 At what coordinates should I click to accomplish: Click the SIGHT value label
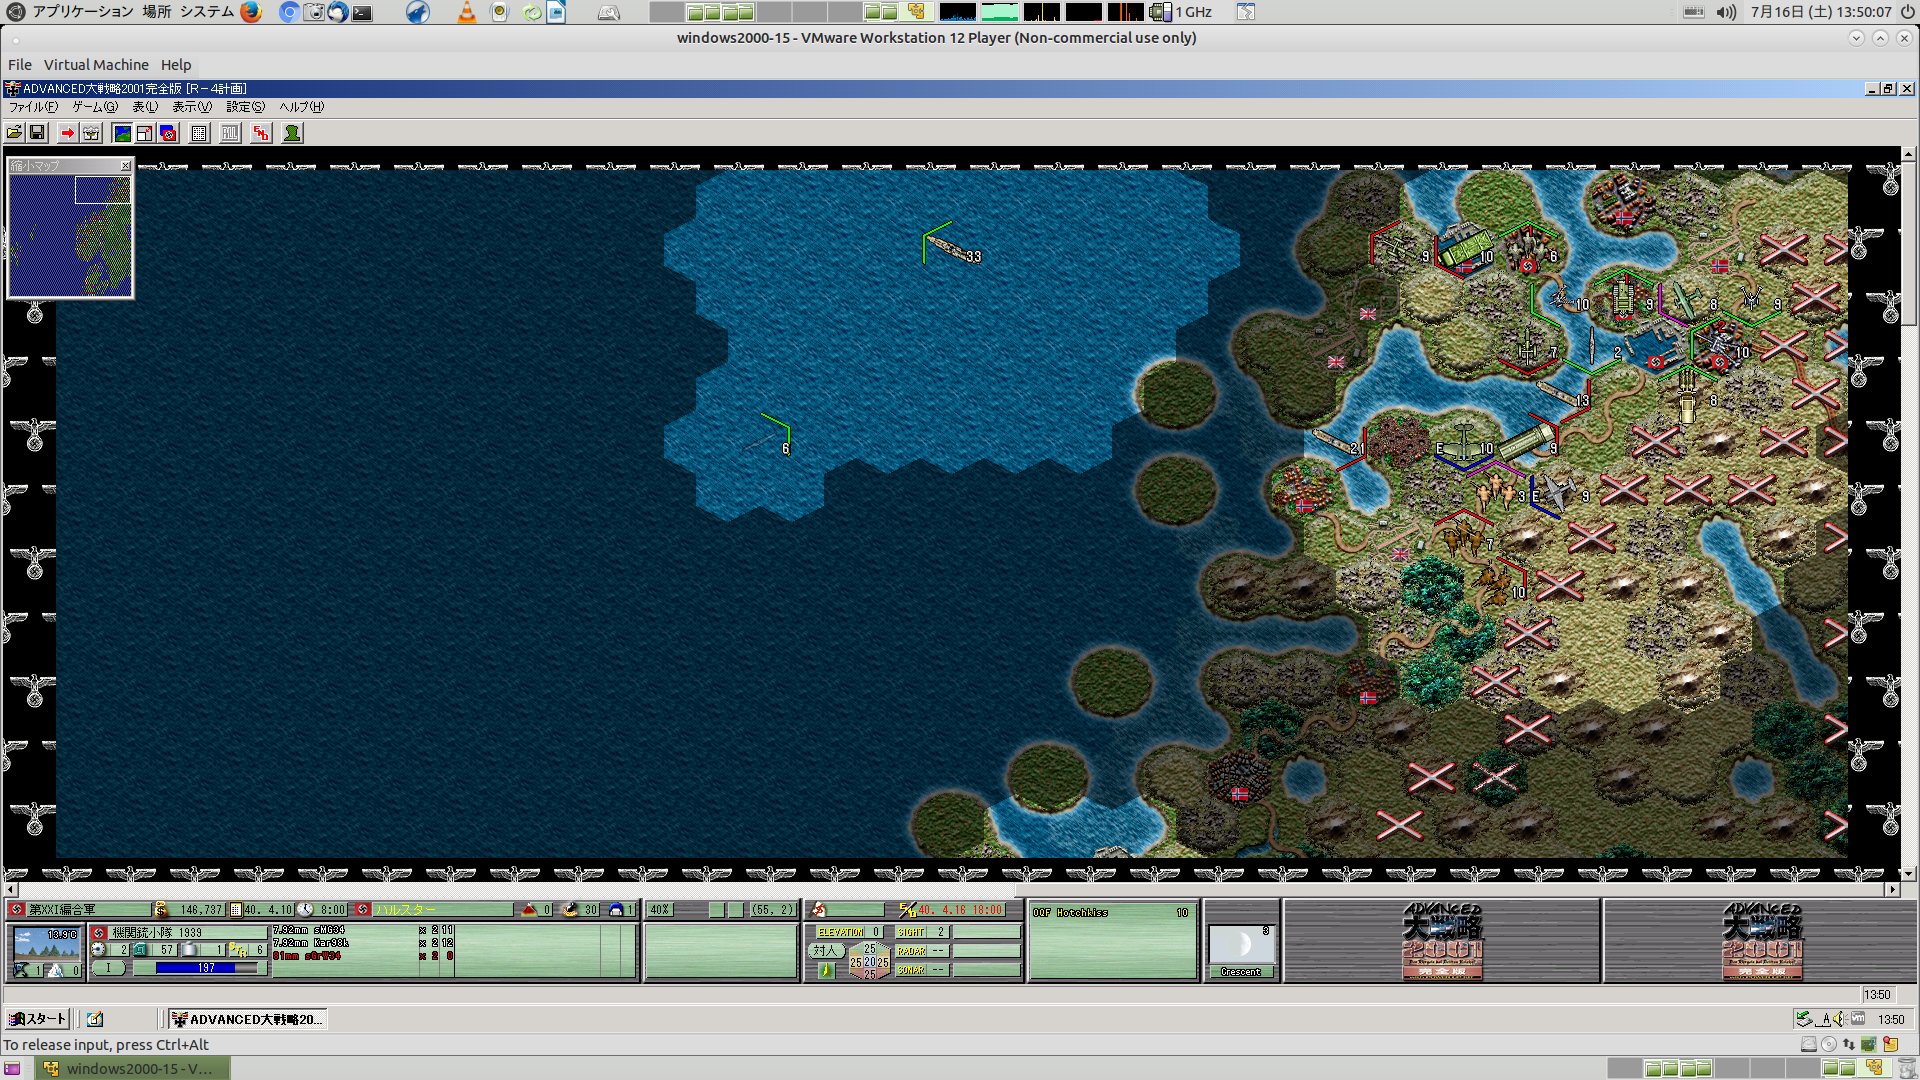click(911, 932)
